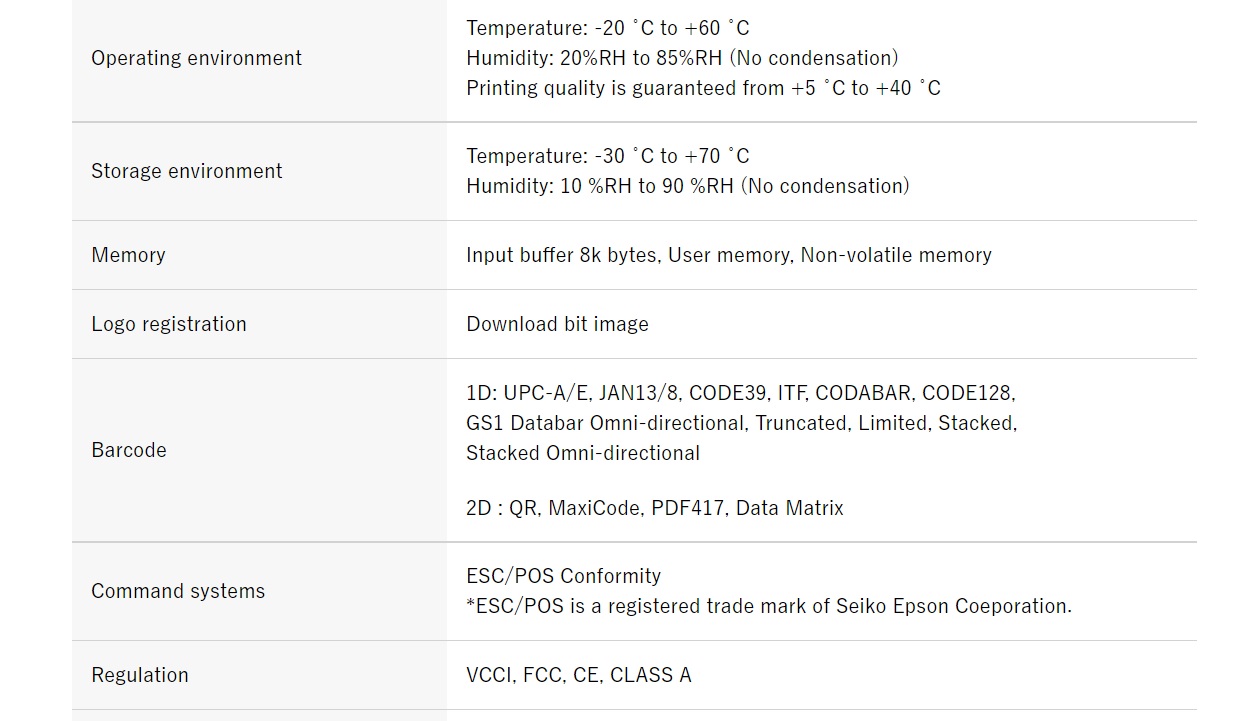This screenshot has height=721, width=1243.
Task: Click the 2D QR, MaxiCode, PDF417 line
Action: click(654, 508)
